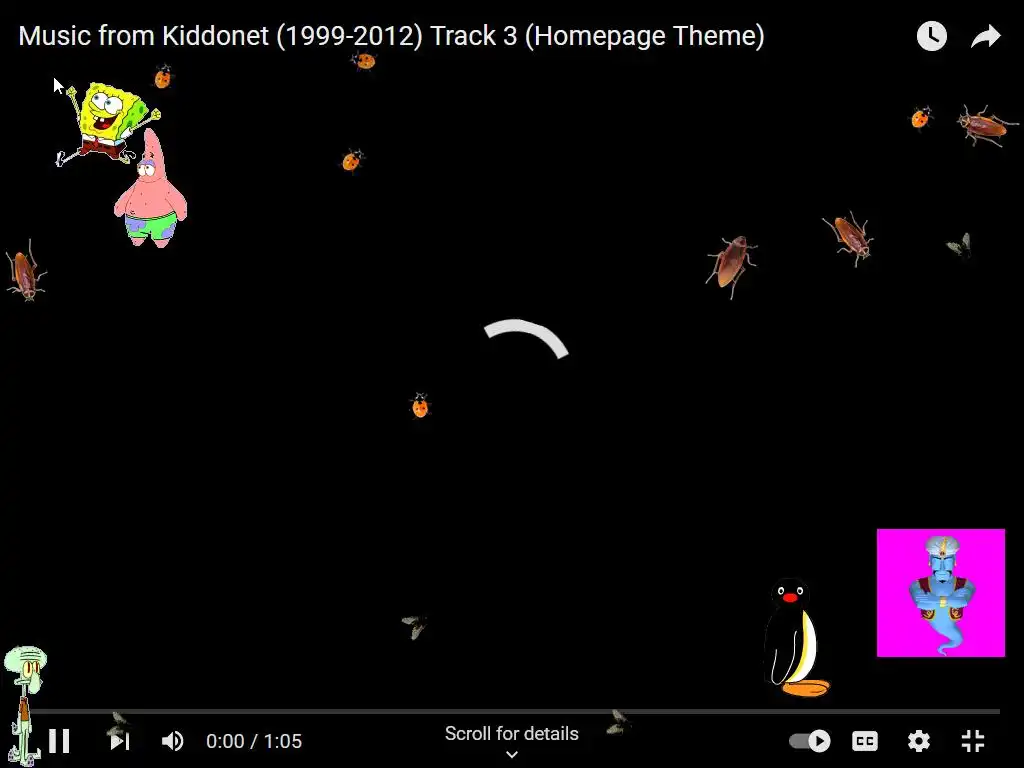Click the blue genie pink thumbnail

[941, 593]
